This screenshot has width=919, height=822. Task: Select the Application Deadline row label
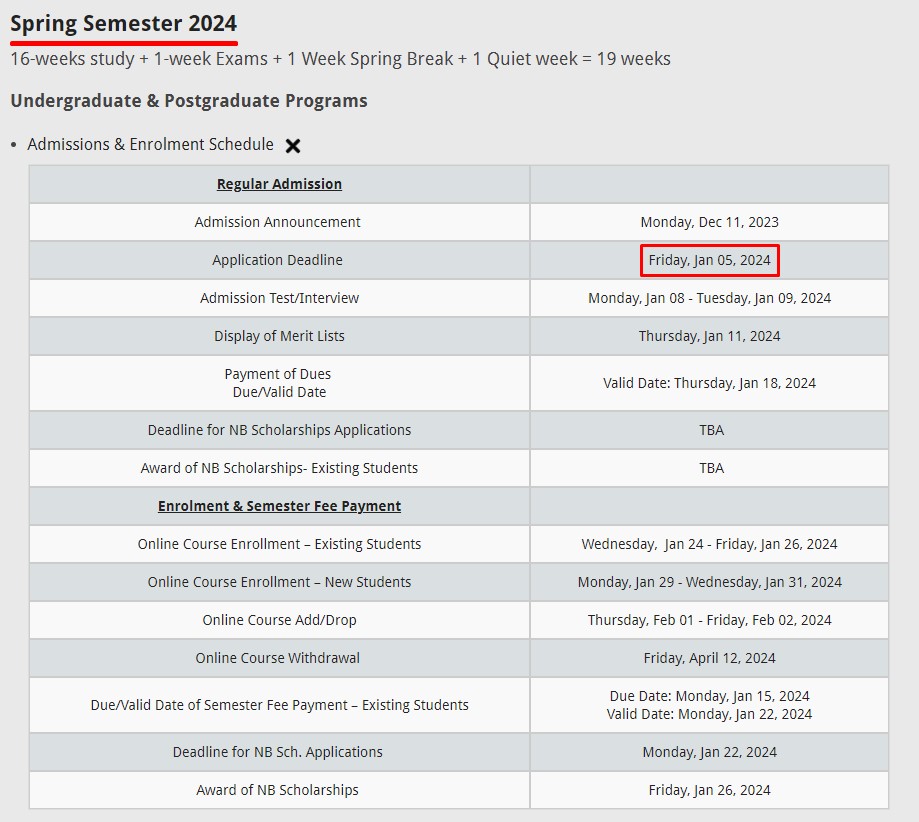(277, 260)
